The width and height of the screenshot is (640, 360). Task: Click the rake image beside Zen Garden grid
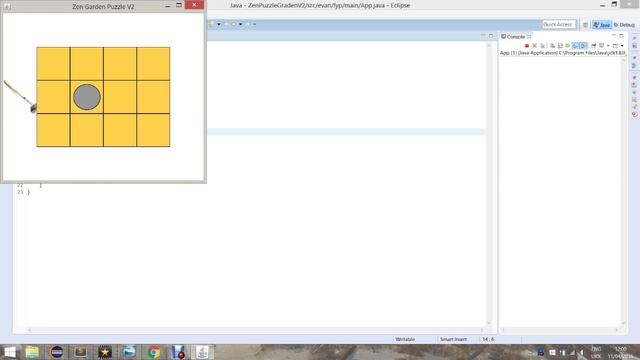pos(20,96)
